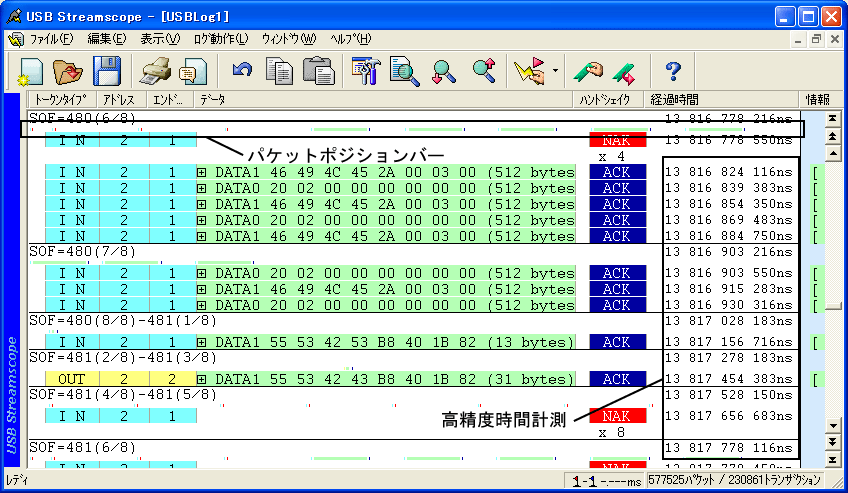
Task: Click the Undo arrow icon
Action: (242, 69)
